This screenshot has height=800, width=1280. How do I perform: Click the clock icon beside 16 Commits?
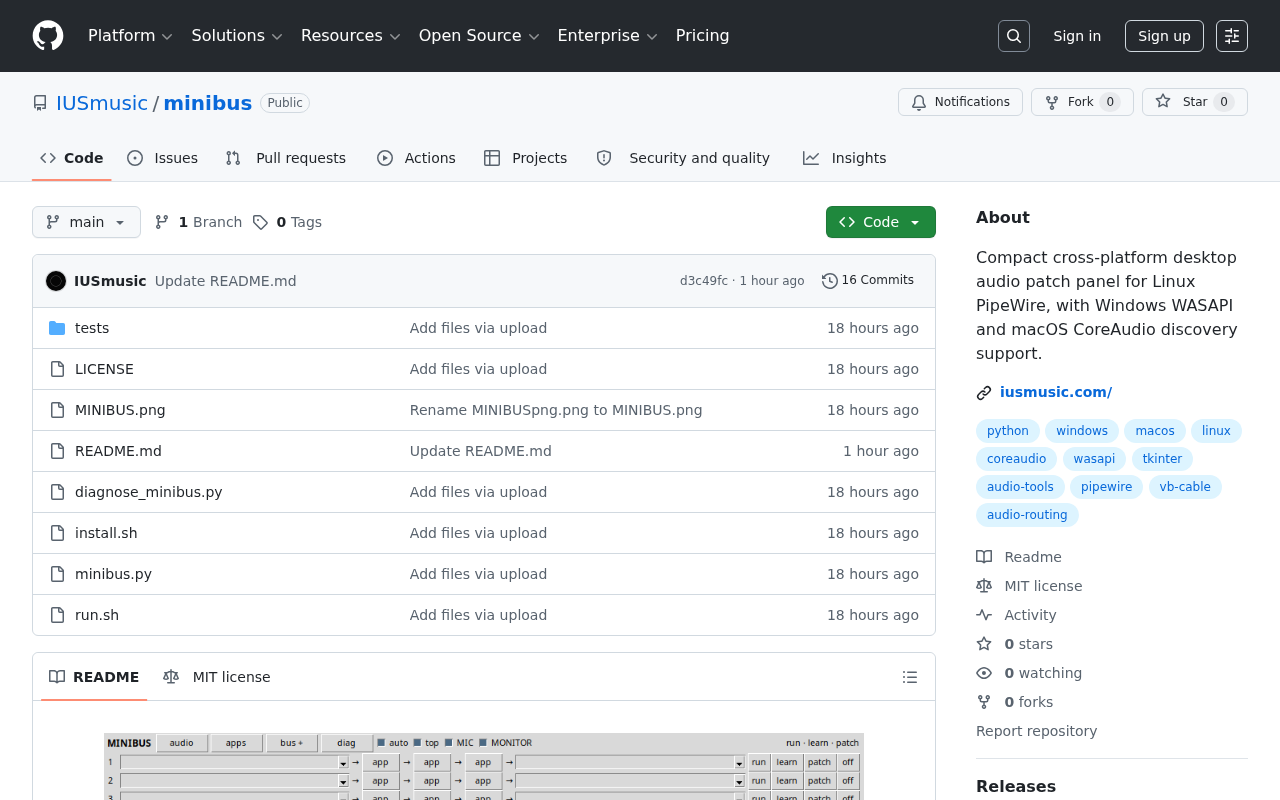pyautogui.click(x=830, y=281)
